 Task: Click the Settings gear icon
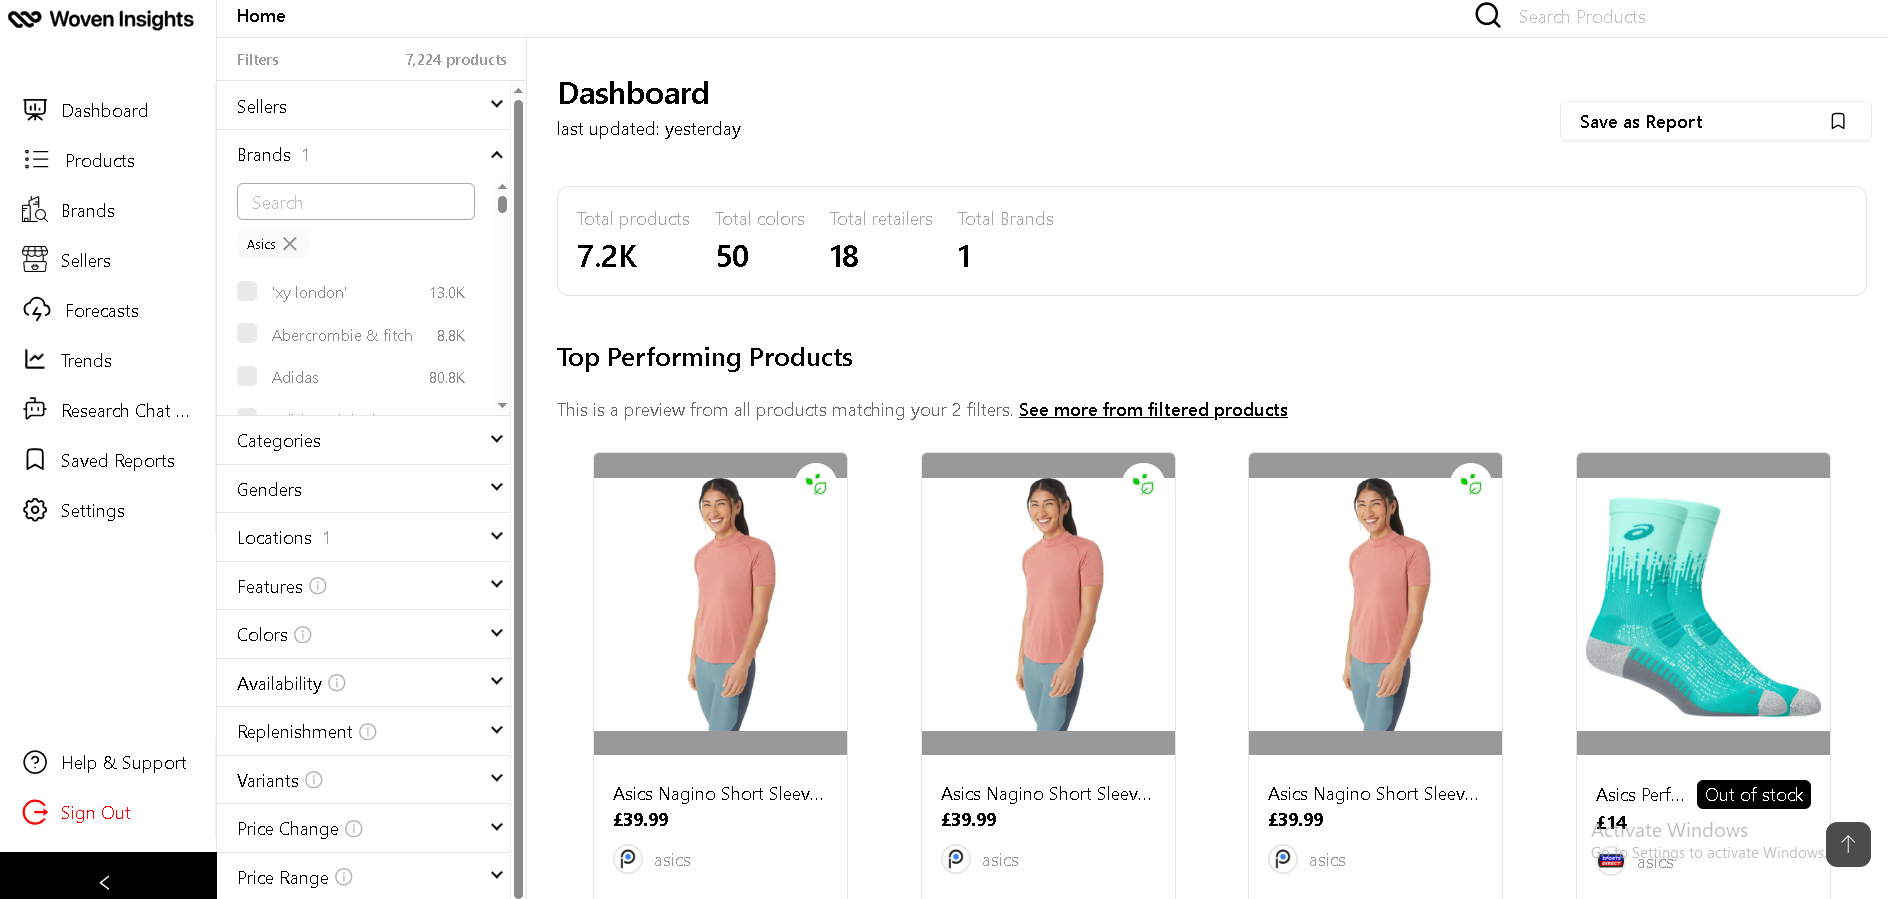coord(35,510)
